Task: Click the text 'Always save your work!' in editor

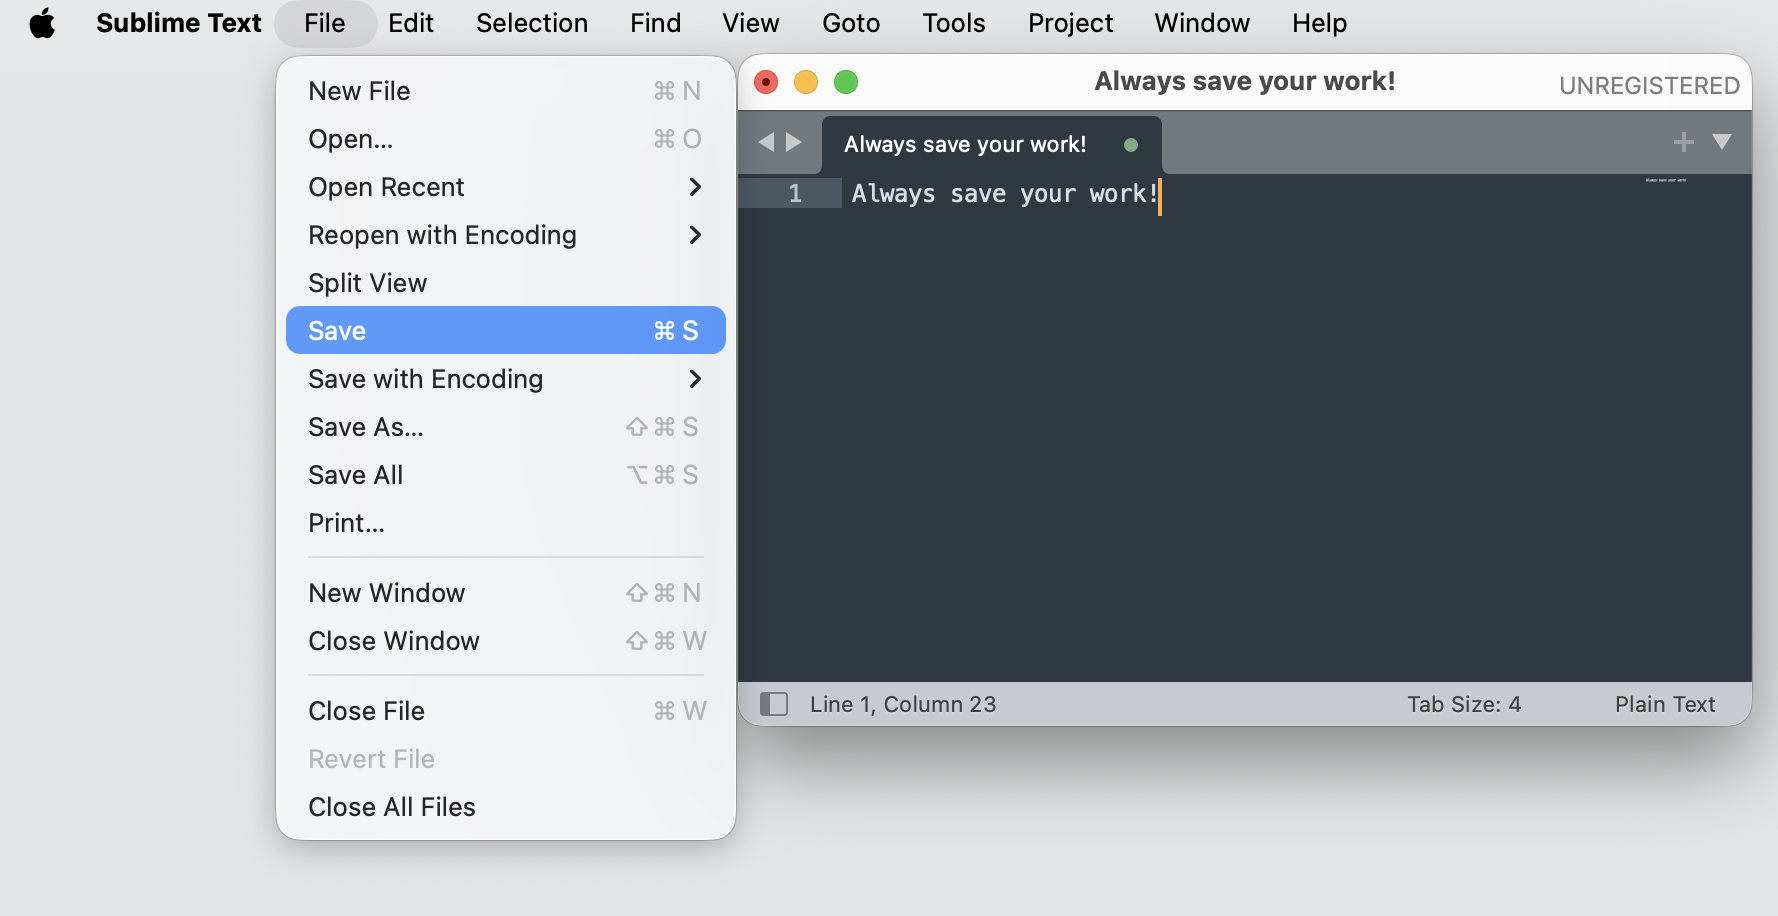Action: [x=1005, y=193]
